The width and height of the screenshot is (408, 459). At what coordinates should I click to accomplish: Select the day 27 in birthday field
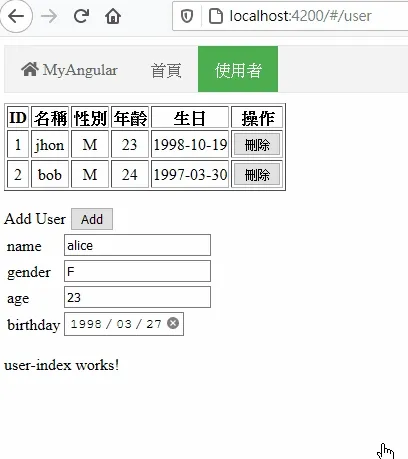pyautogui.click(x=154, y=324)
